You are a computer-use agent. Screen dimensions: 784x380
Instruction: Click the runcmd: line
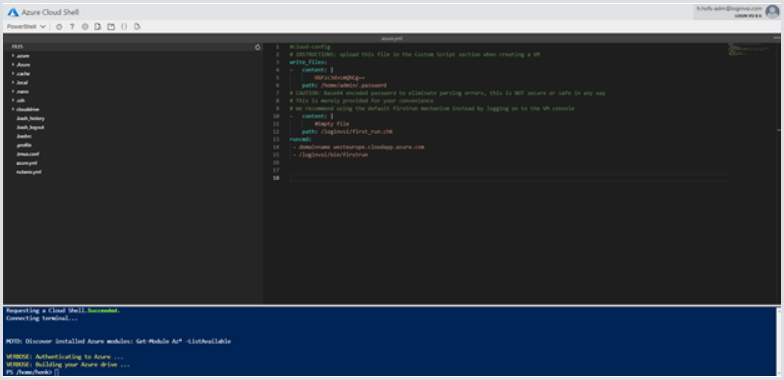click(x=300, y=140)
